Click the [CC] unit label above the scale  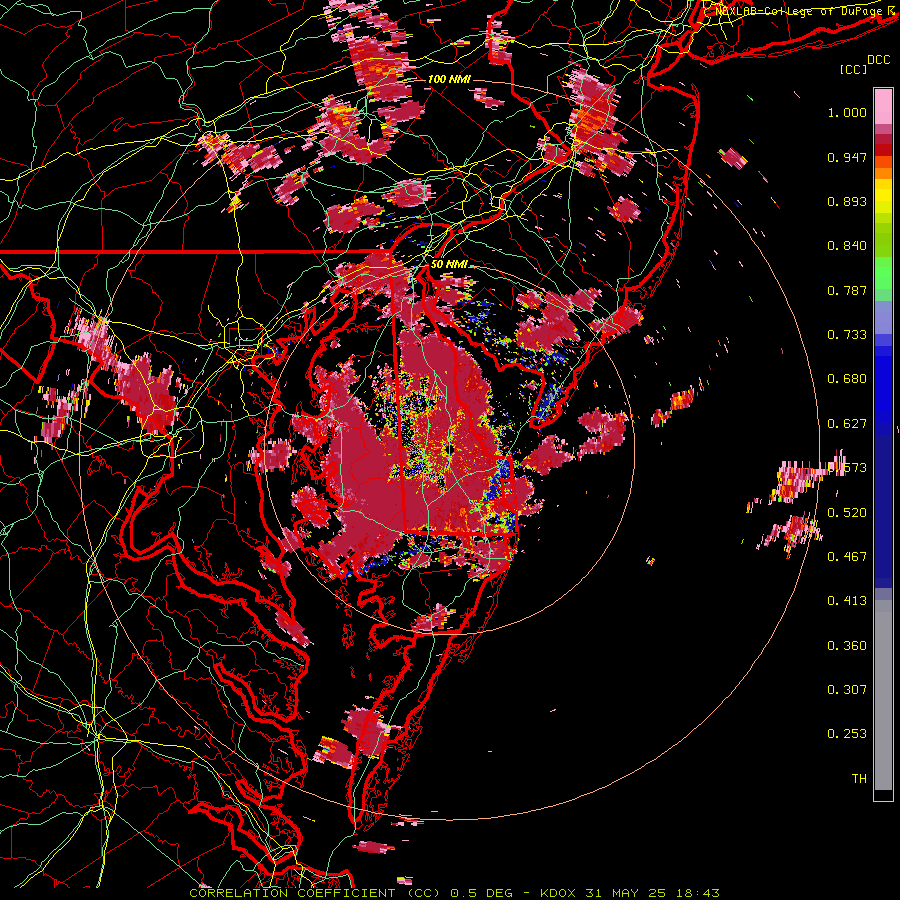[853, 69]
